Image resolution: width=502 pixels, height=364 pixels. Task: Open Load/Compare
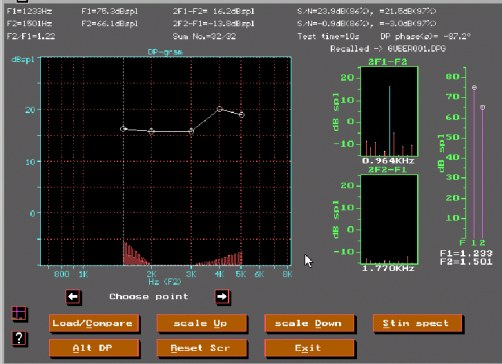point(94,323)
